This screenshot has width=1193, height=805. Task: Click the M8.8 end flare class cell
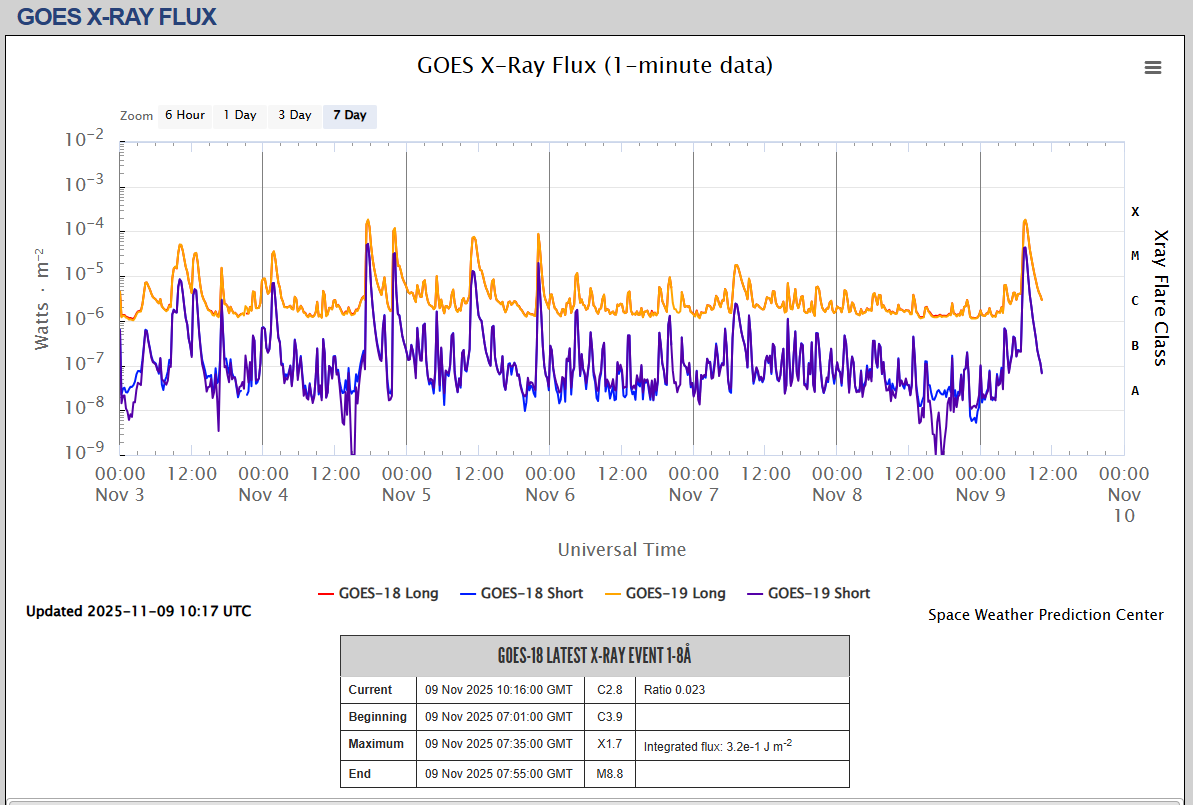tap(610, 773)
